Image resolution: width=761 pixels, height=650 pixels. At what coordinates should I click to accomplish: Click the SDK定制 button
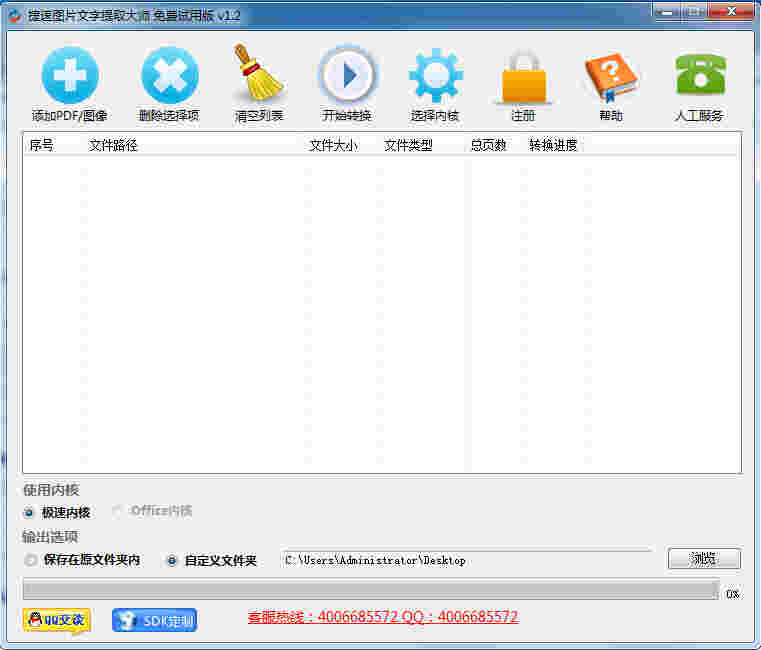coord(154,620)
